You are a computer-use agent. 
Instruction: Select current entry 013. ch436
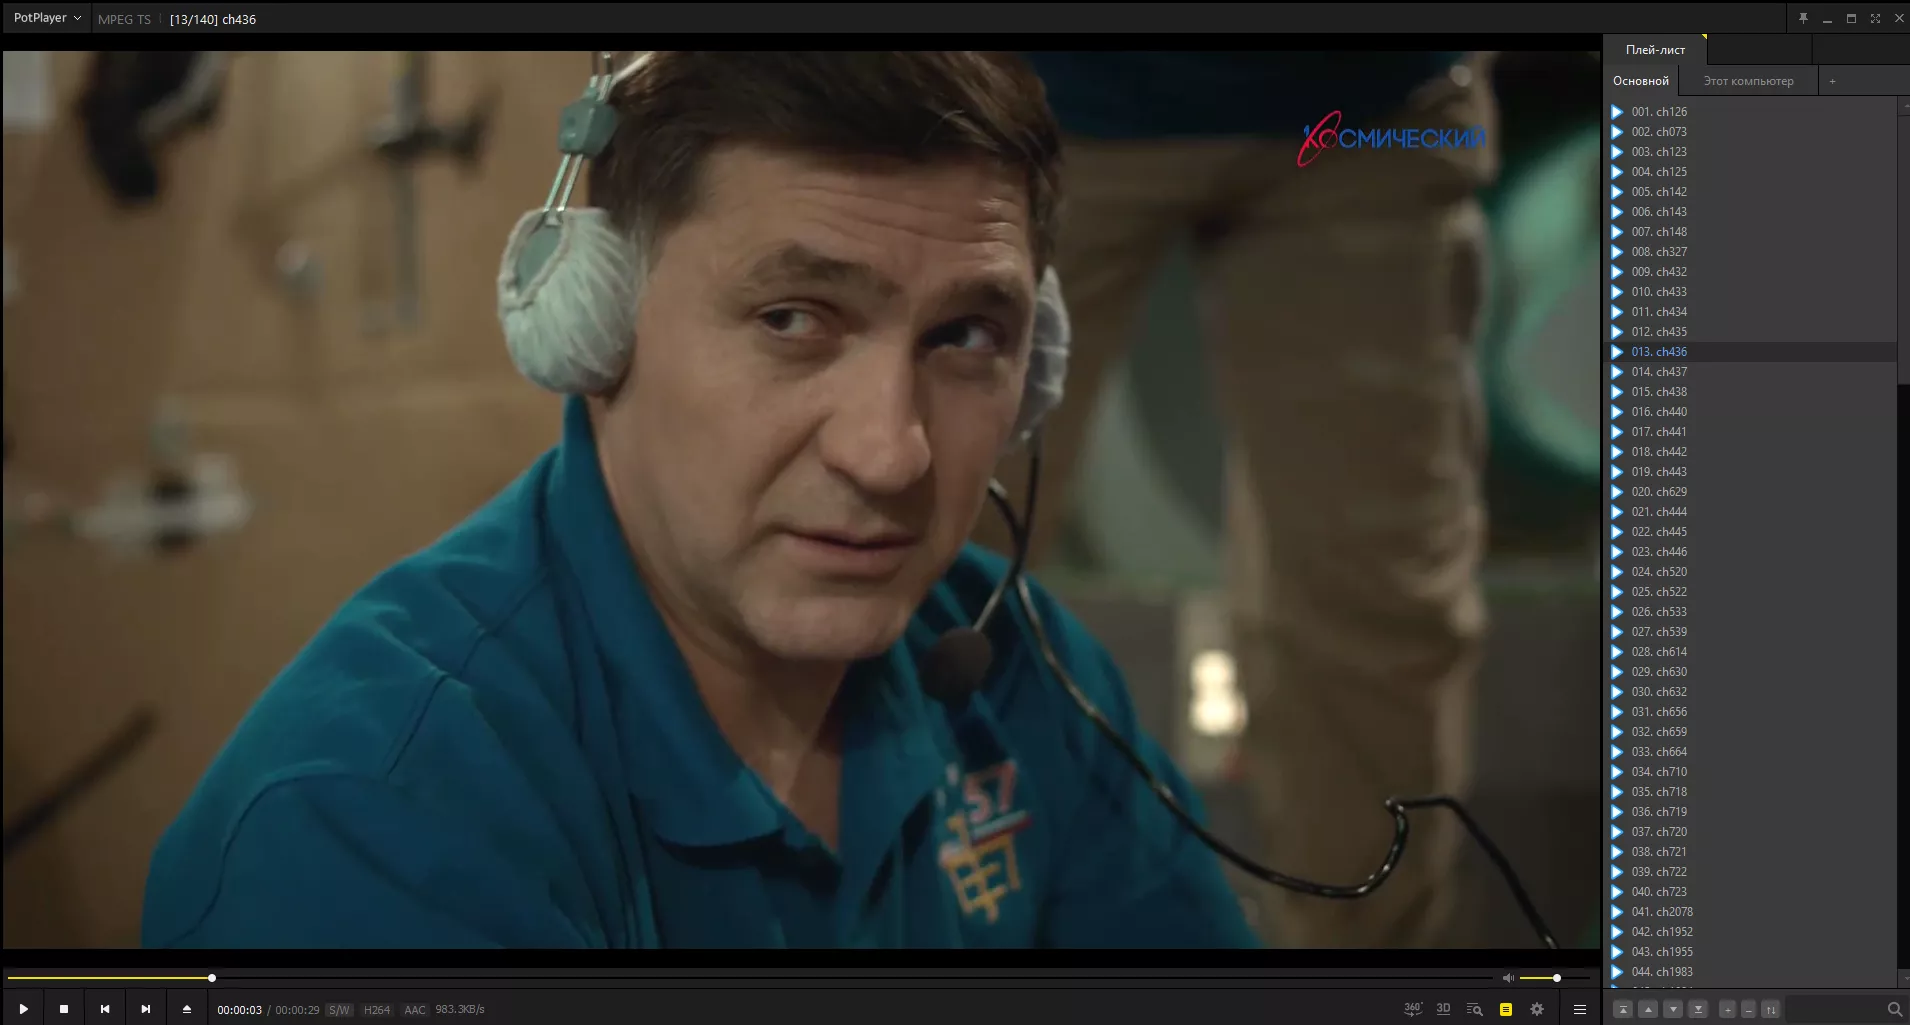click(1750, 352)
